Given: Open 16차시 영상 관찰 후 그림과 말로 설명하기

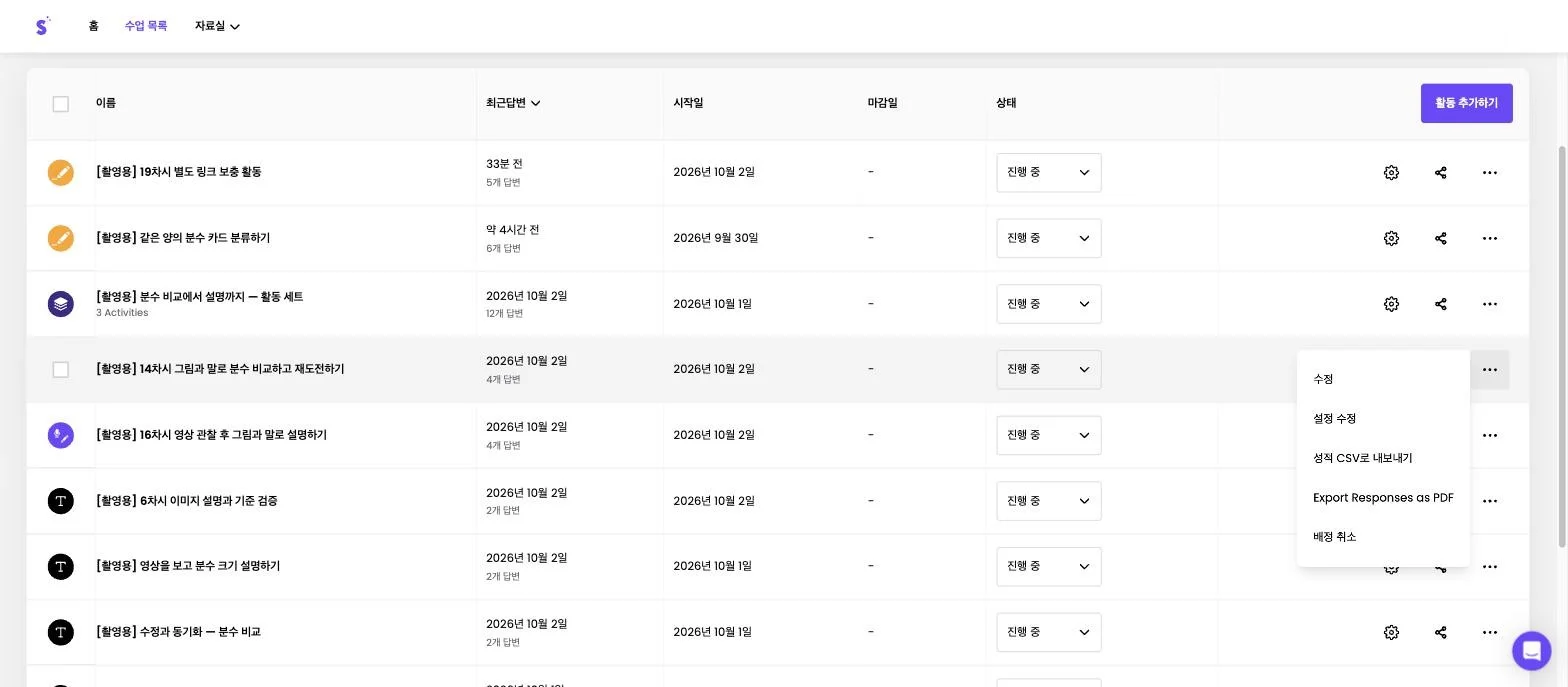Looking at the screenshot, I should 211,435.
